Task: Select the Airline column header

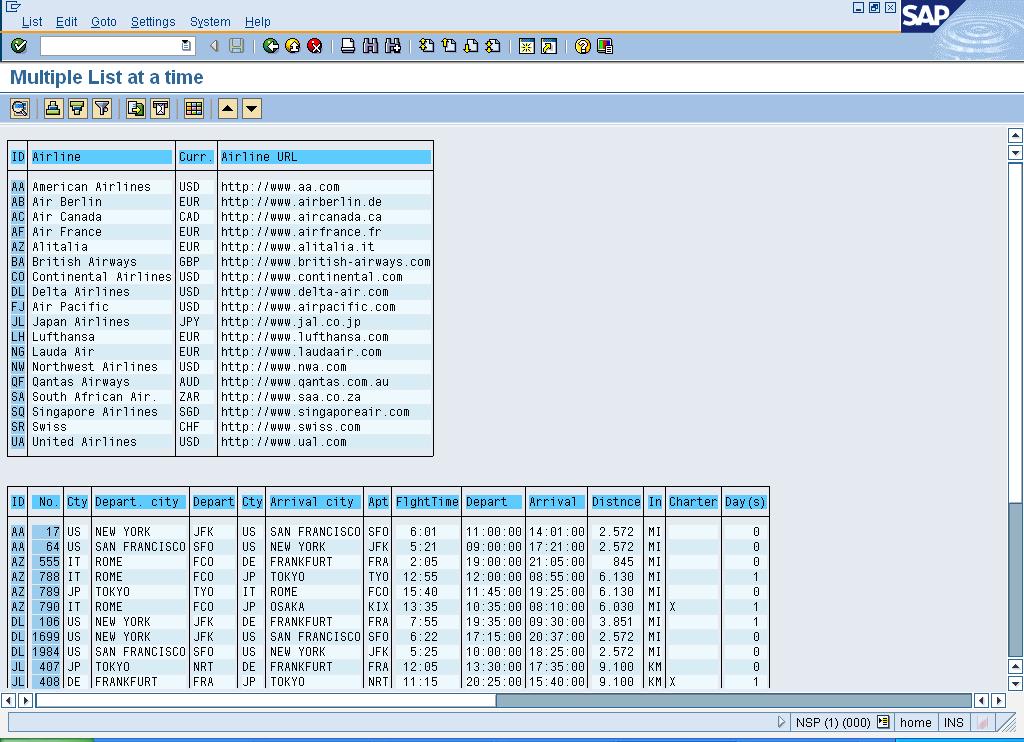Action: point(102,157)
